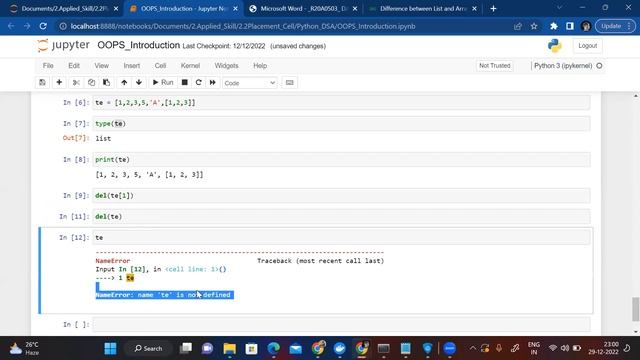Image resolution: width=640 pixels, height=360 pixels.
Task: Open the Cell menu
Action: [160, 66]
